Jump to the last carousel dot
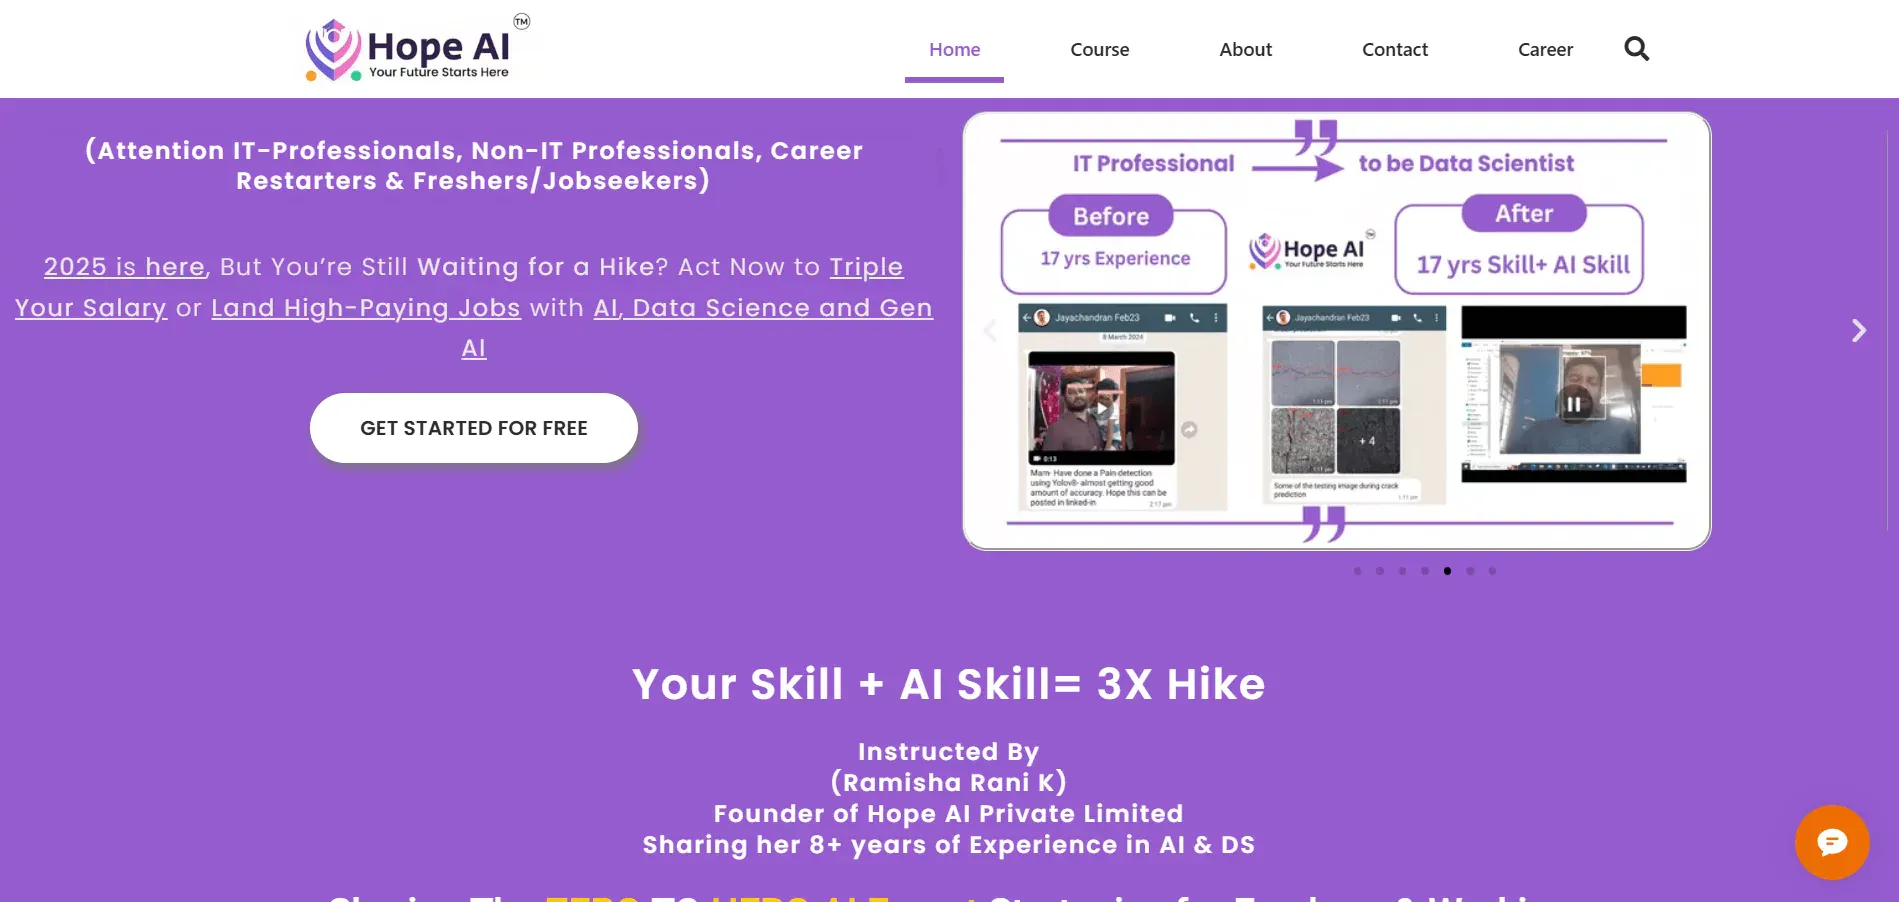 1492,571
